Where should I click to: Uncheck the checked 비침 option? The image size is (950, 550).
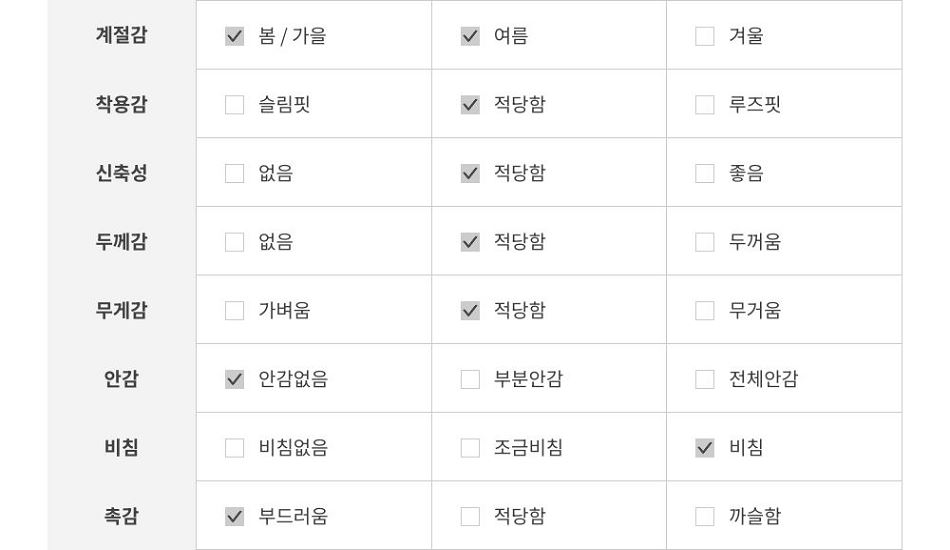pos(705,448)
